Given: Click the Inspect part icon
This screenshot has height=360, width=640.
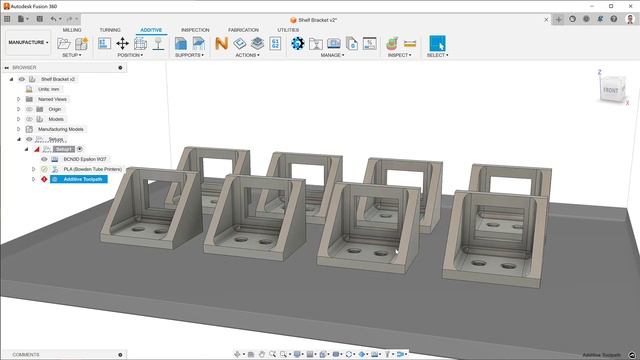Looking at the screenshot, I should tap(392, 43).
